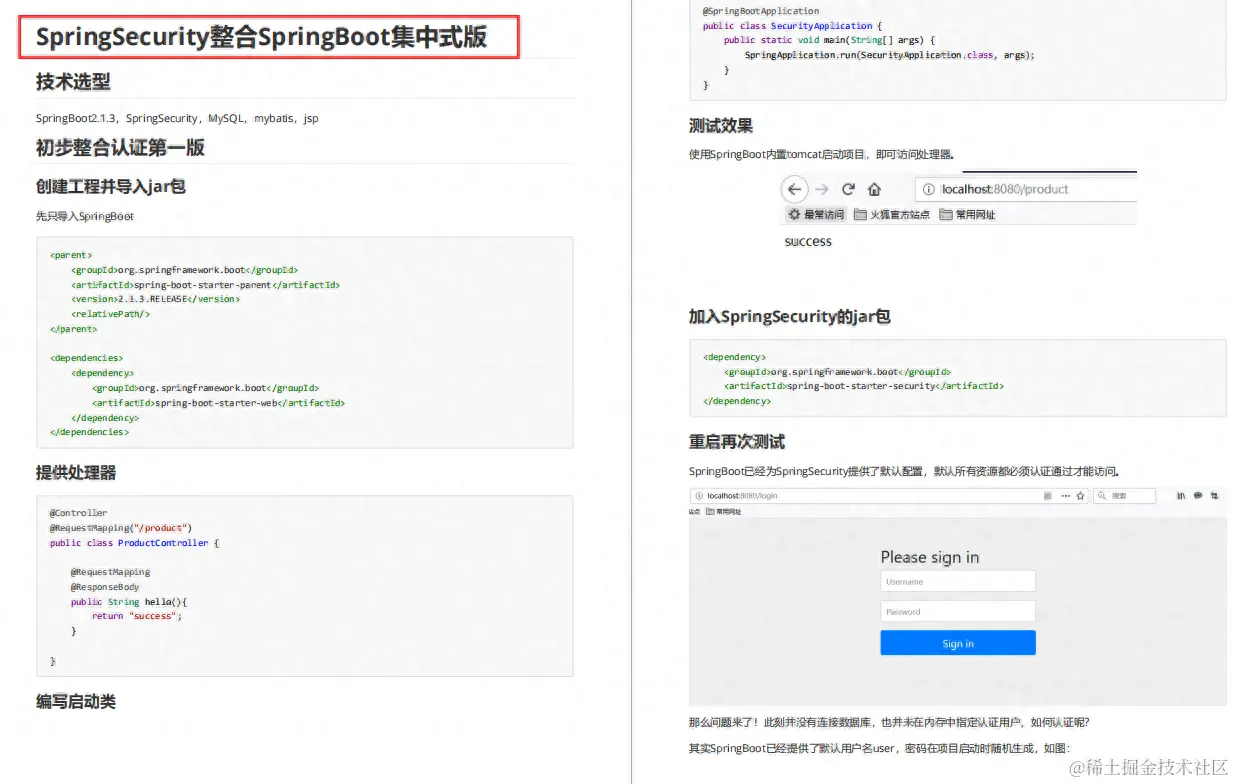Viewport: 1235px width, 784px height.
Task: Click the 最常访问 gear bookmark
Action: click(x=816, y=214)
